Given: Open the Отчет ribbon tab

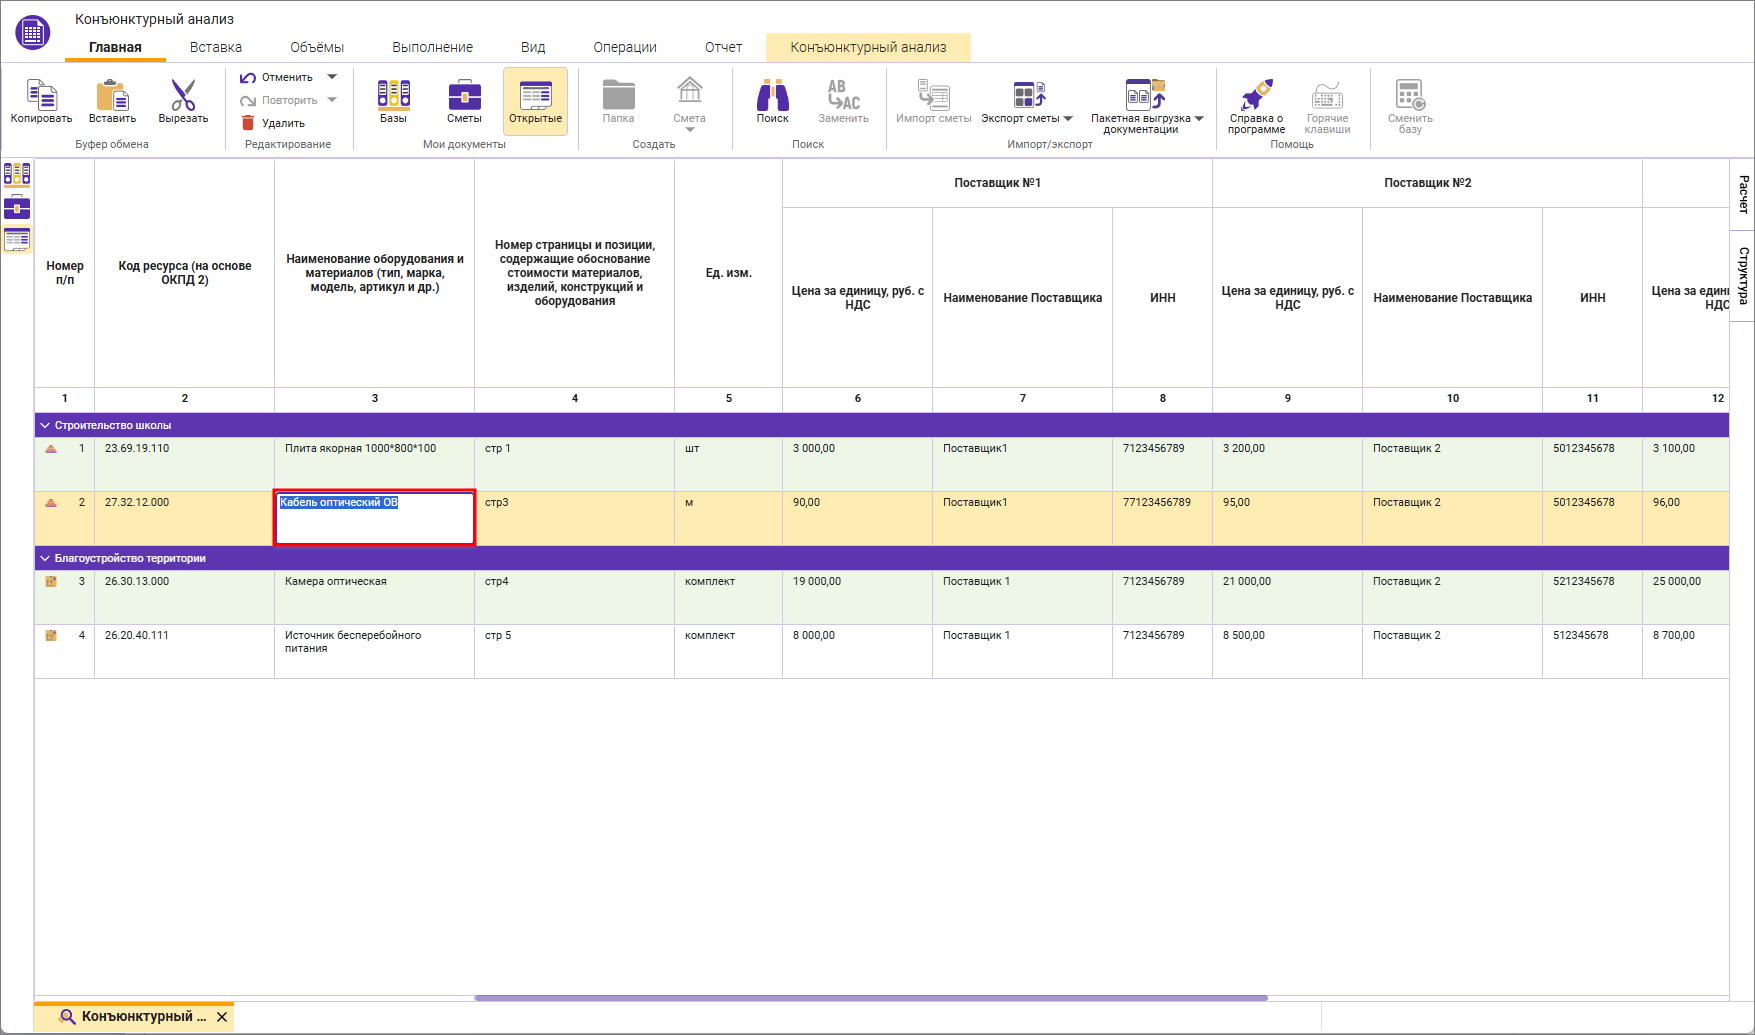Looking at the screenshot, I should [723, 47].
